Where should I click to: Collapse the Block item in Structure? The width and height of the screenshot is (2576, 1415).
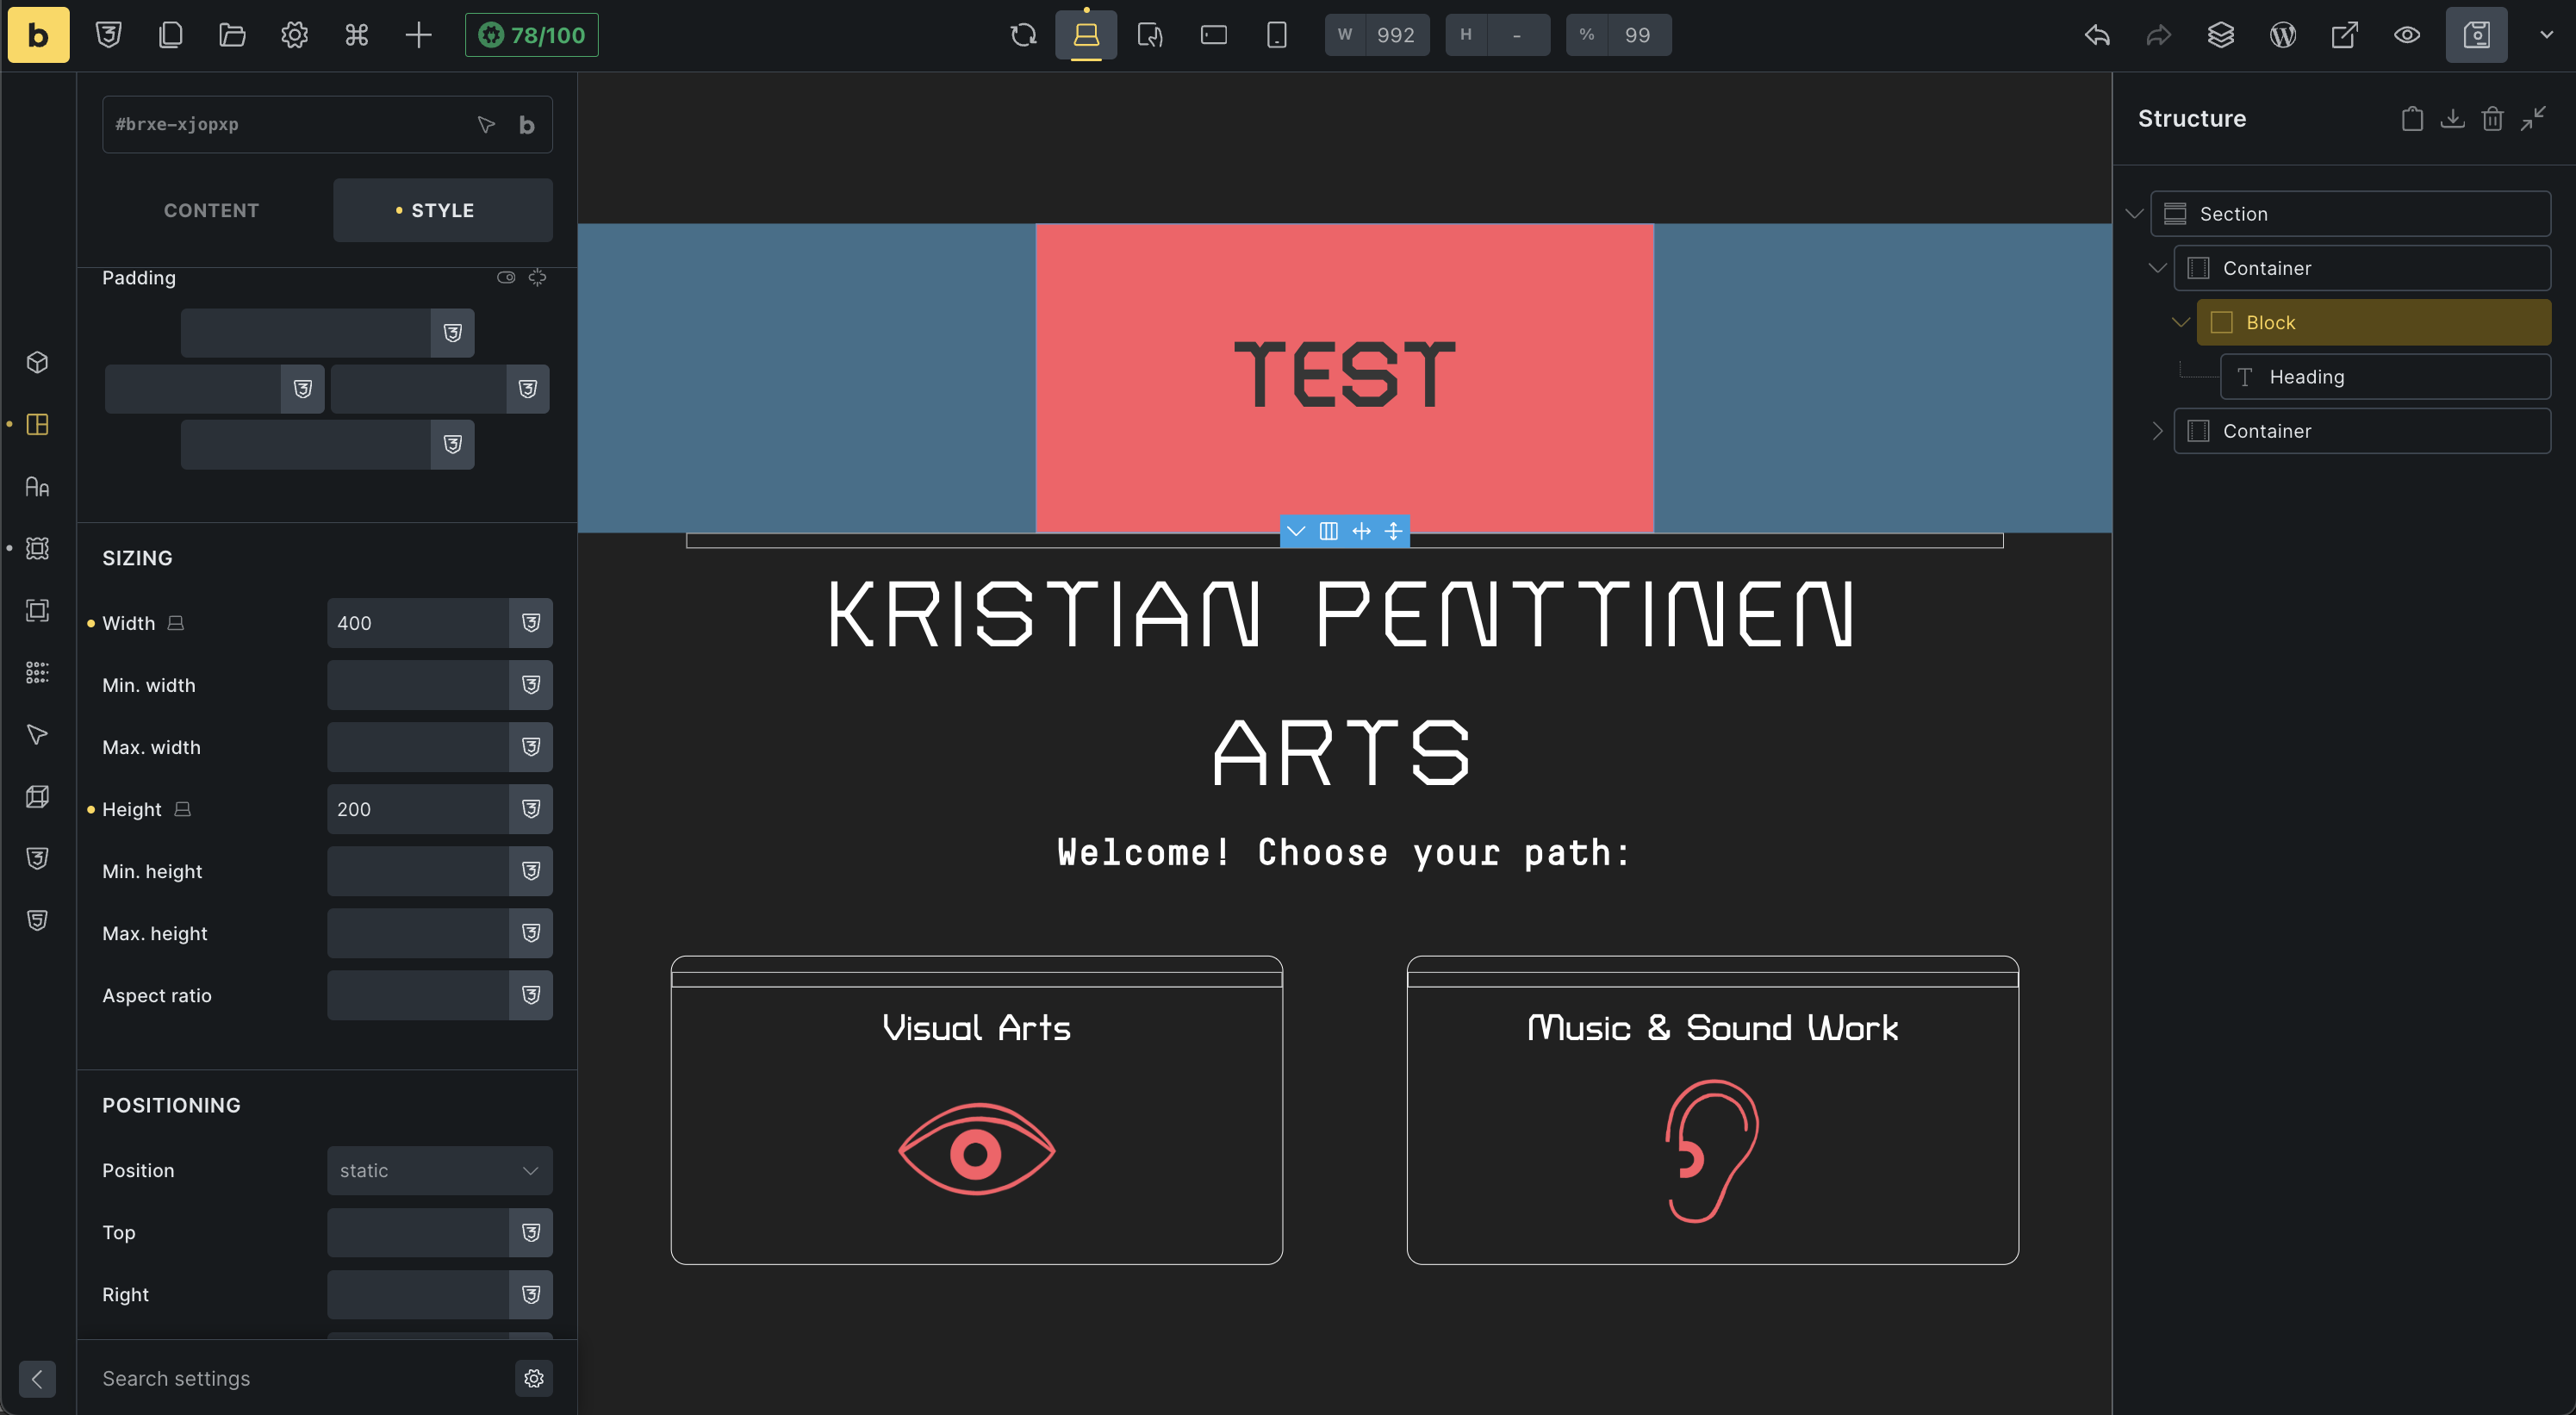tap(2181, 322)
